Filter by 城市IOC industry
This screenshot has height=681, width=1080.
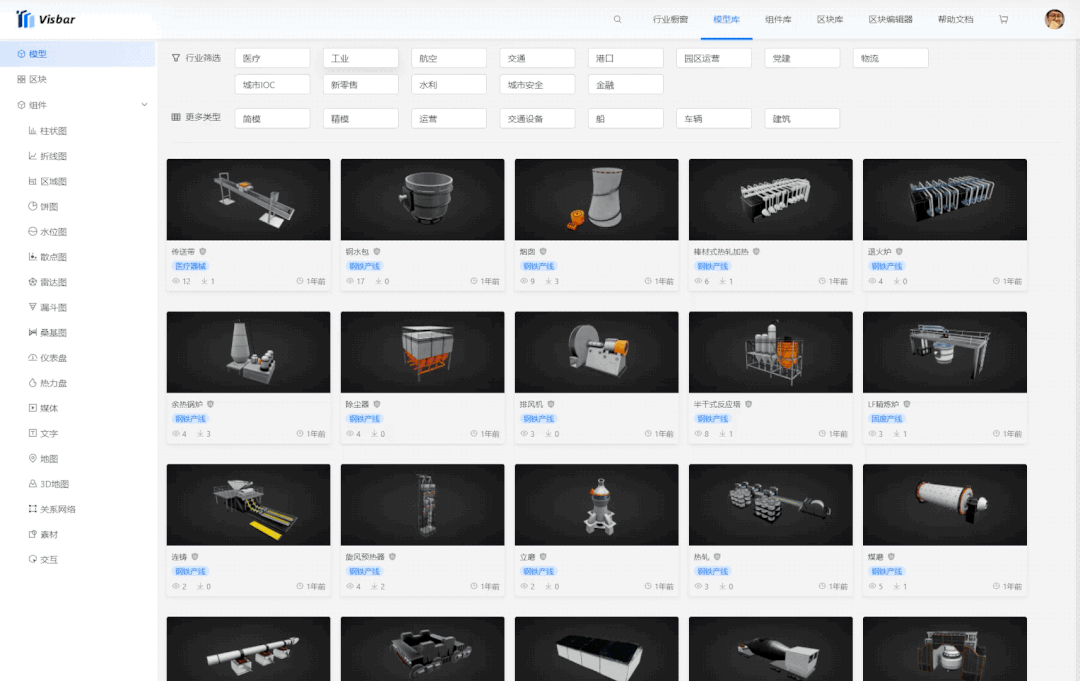pos(272,85)
